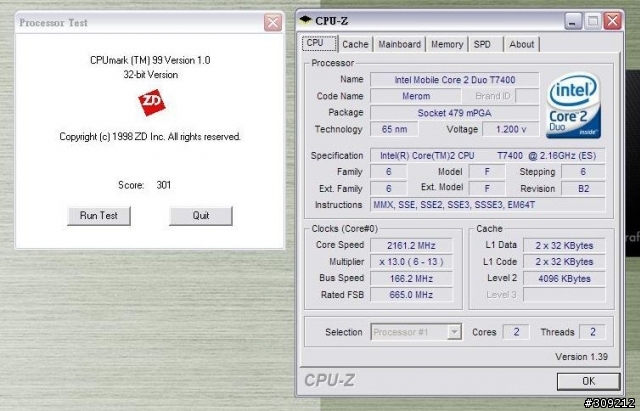Viewport: 640px width, 411px height.
Task: Click the Stepping value 6
Action: coord(583,172)
